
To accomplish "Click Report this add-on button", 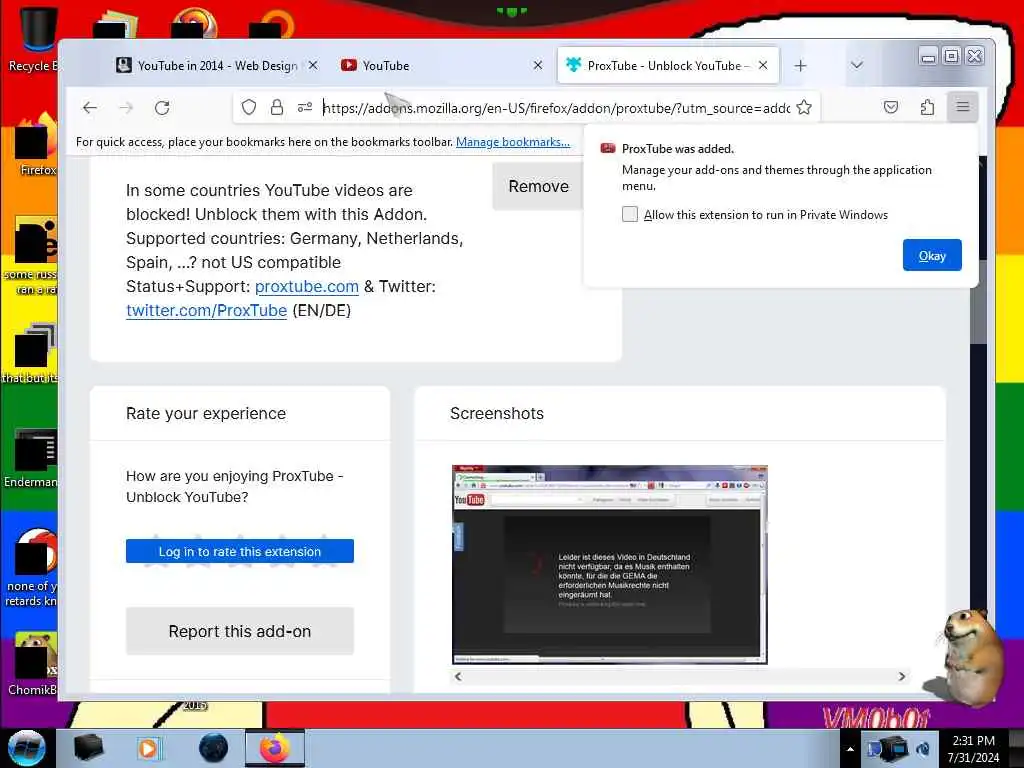I will tap(240, 631).
